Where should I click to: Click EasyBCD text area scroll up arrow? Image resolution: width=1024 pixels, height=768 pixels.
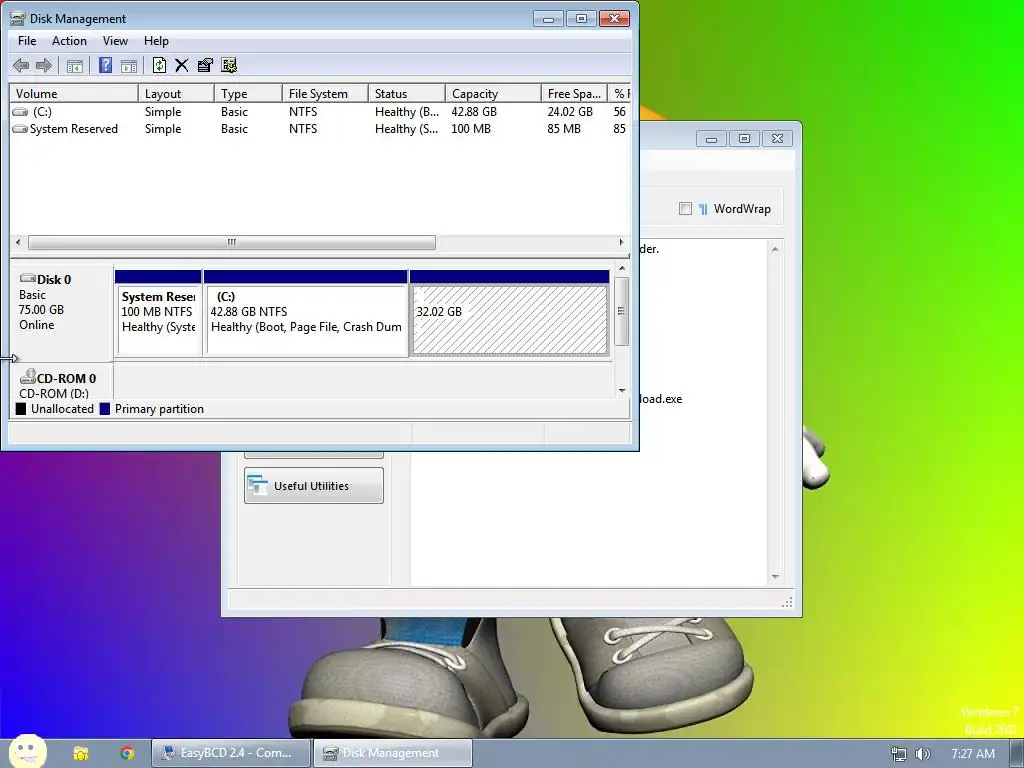pos(775,249)
